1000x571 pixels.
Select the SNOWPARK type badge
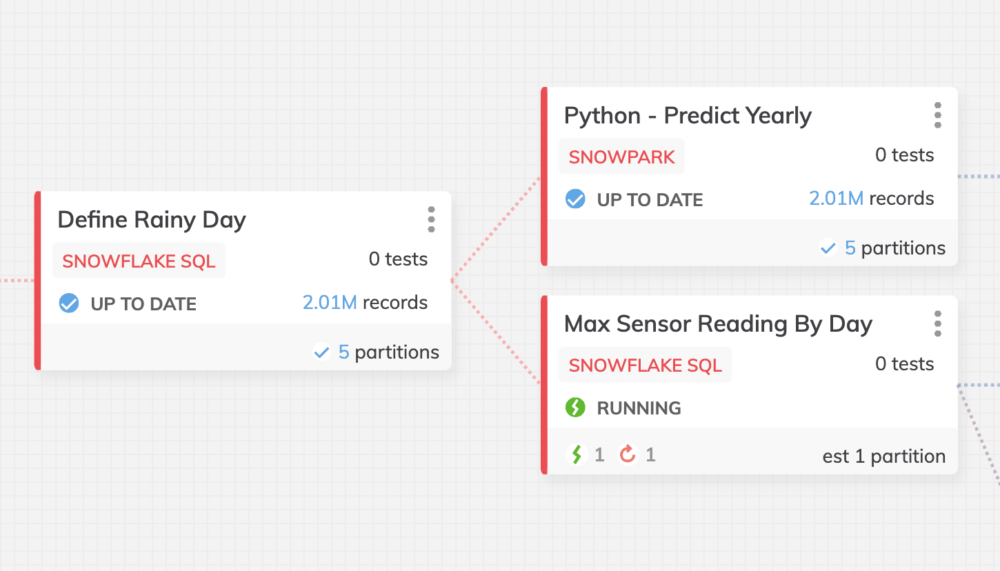pos(622,157)
